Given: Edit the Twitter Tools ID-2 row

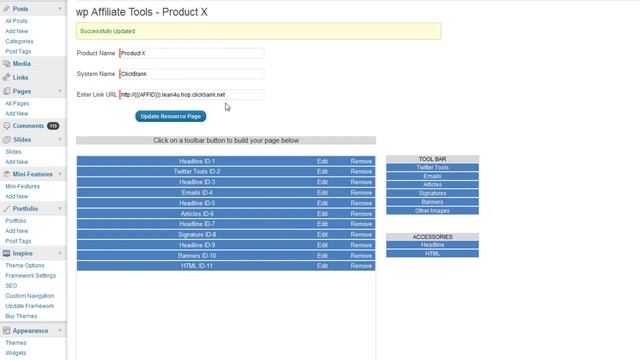Looking at the screenshot, I should click(322, 171).
